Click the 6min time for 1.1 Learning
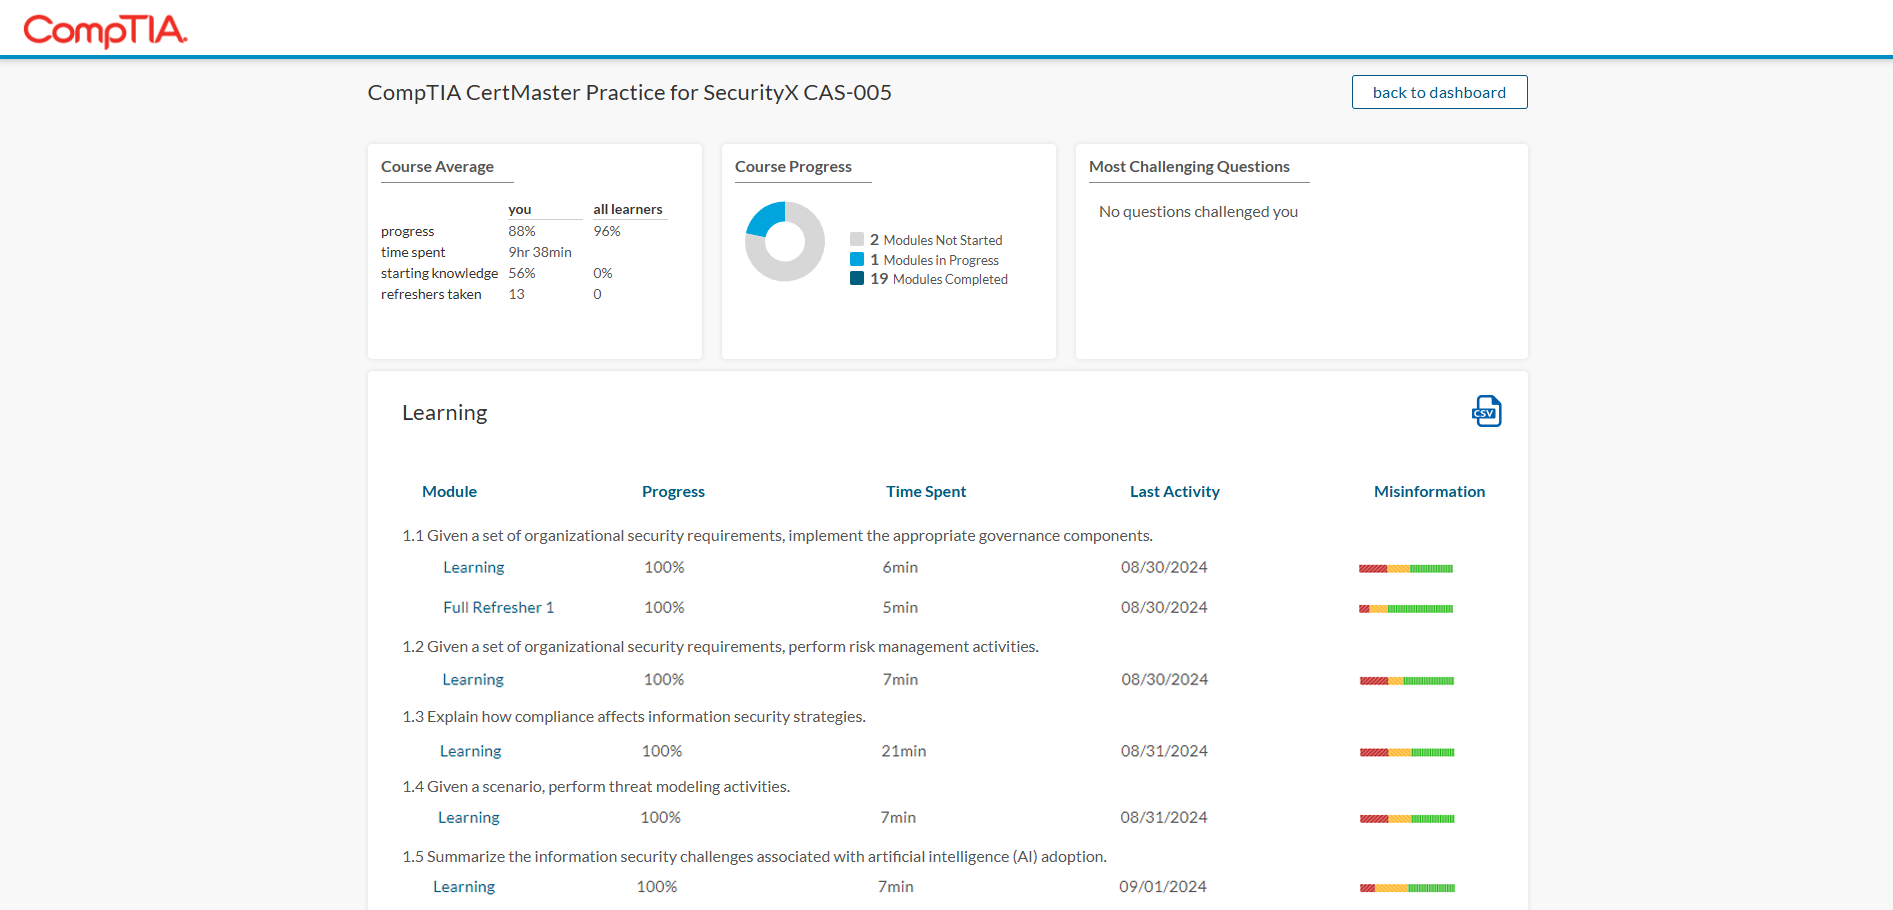The height and width of the screenshot is (910, 1893). [900, 567]
